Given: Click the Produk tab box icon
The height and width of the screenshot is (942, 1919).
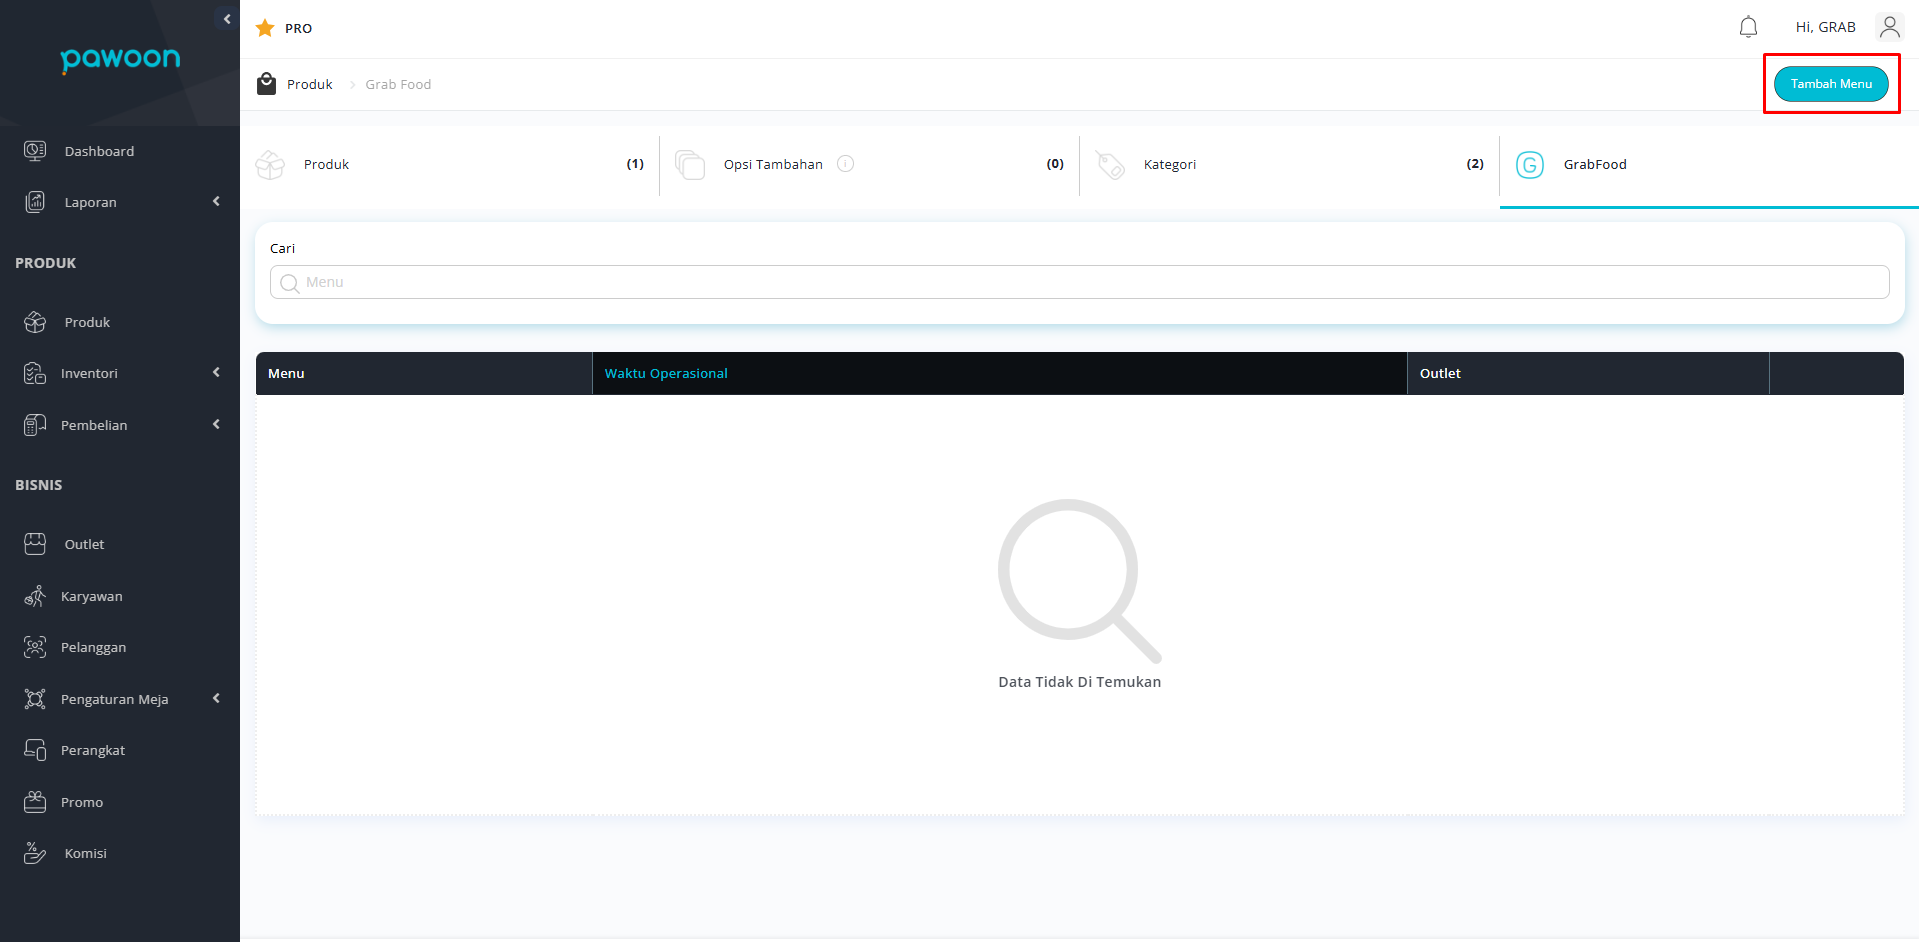Looking at the screenshot, I should 270,165.
